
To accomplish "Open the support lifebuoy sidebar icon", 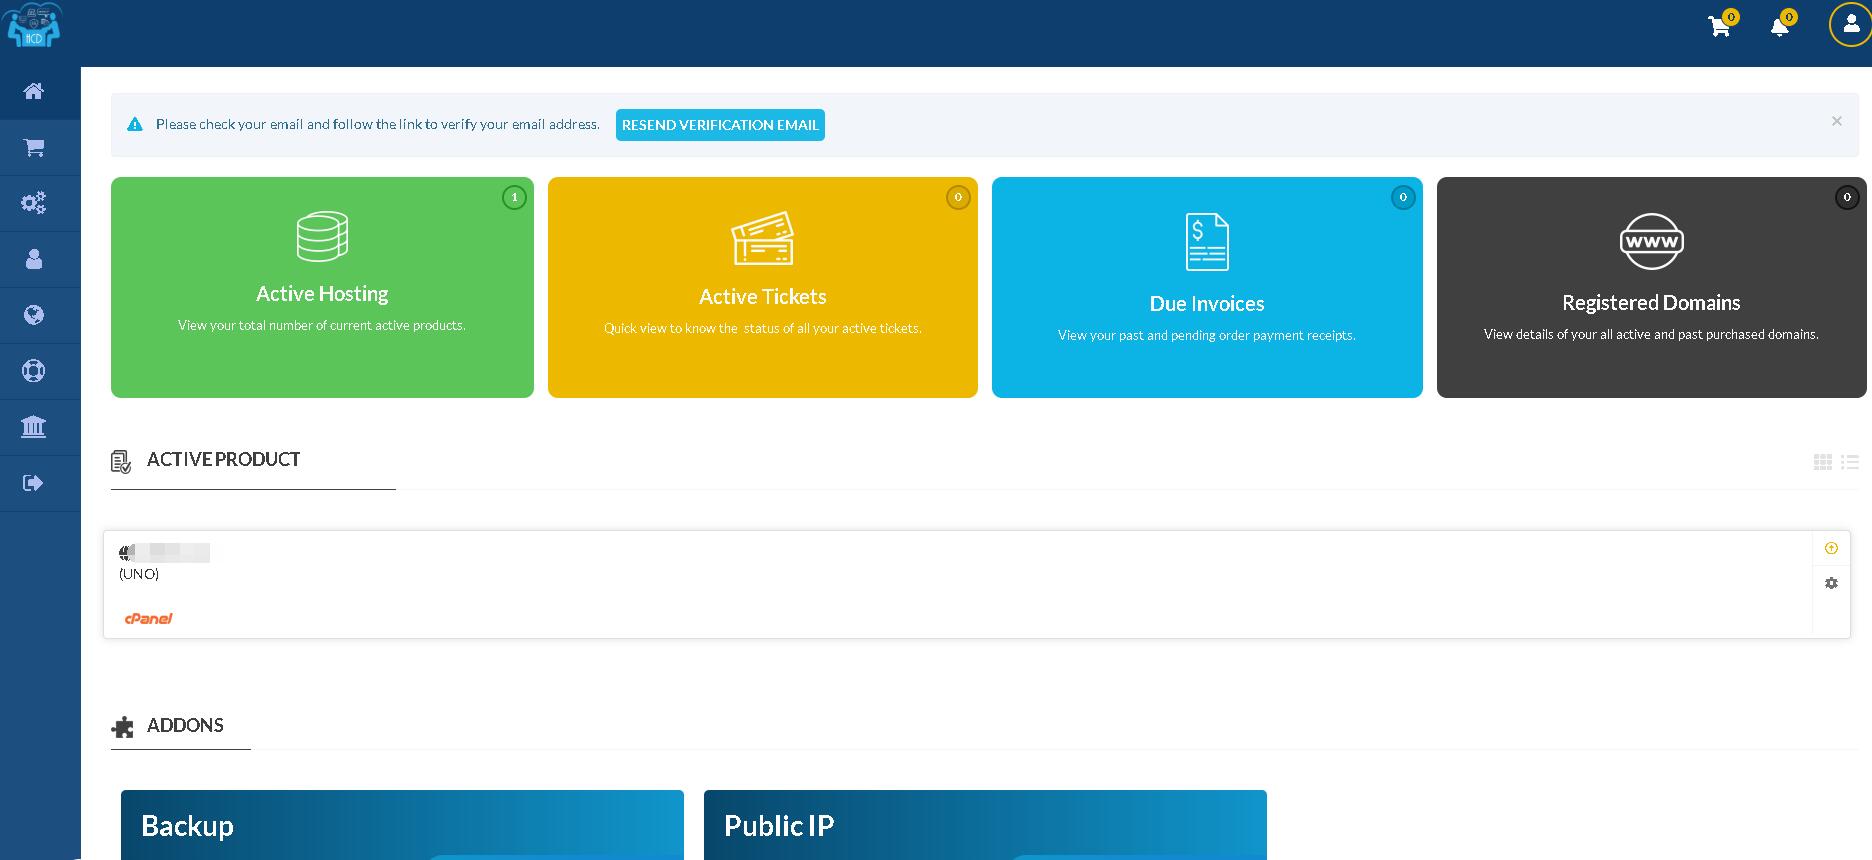I will pos(33,372).
